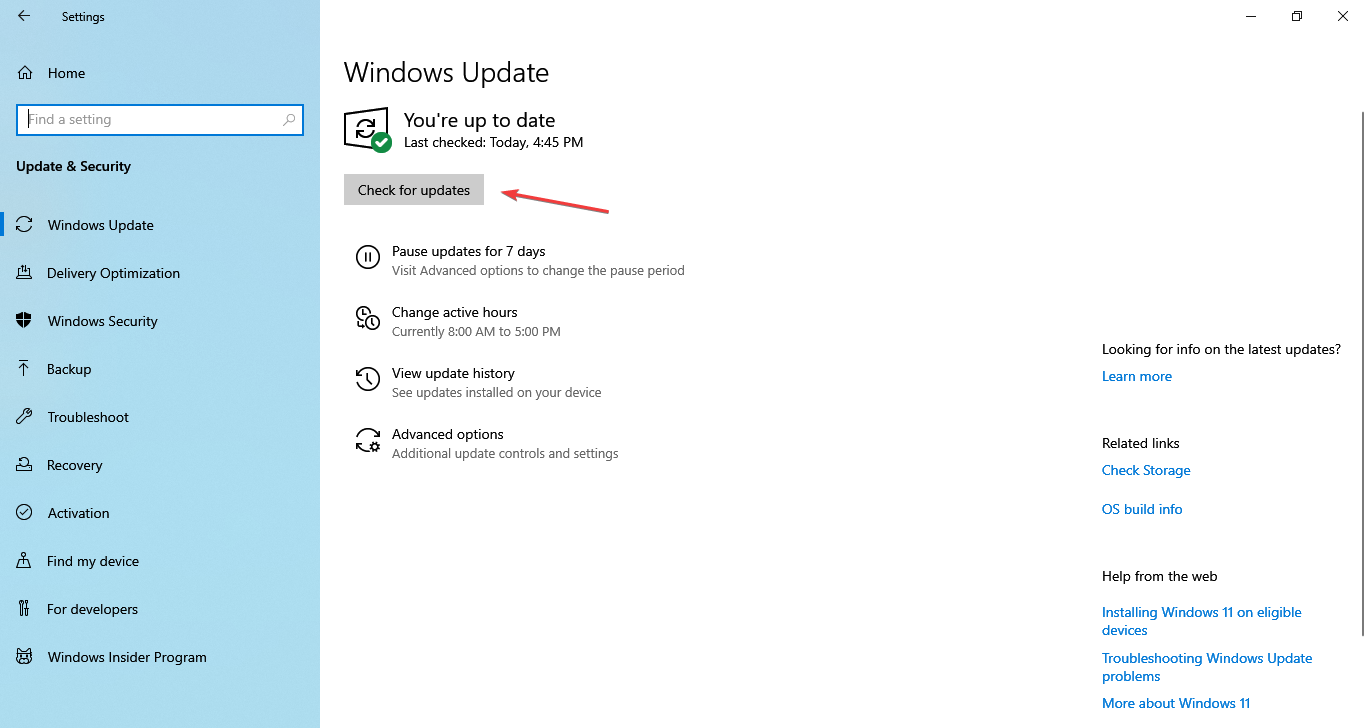The width and height of the screenshot is (1366, 728).
Task: Open the Learn more link
Action: (1137, 376)
